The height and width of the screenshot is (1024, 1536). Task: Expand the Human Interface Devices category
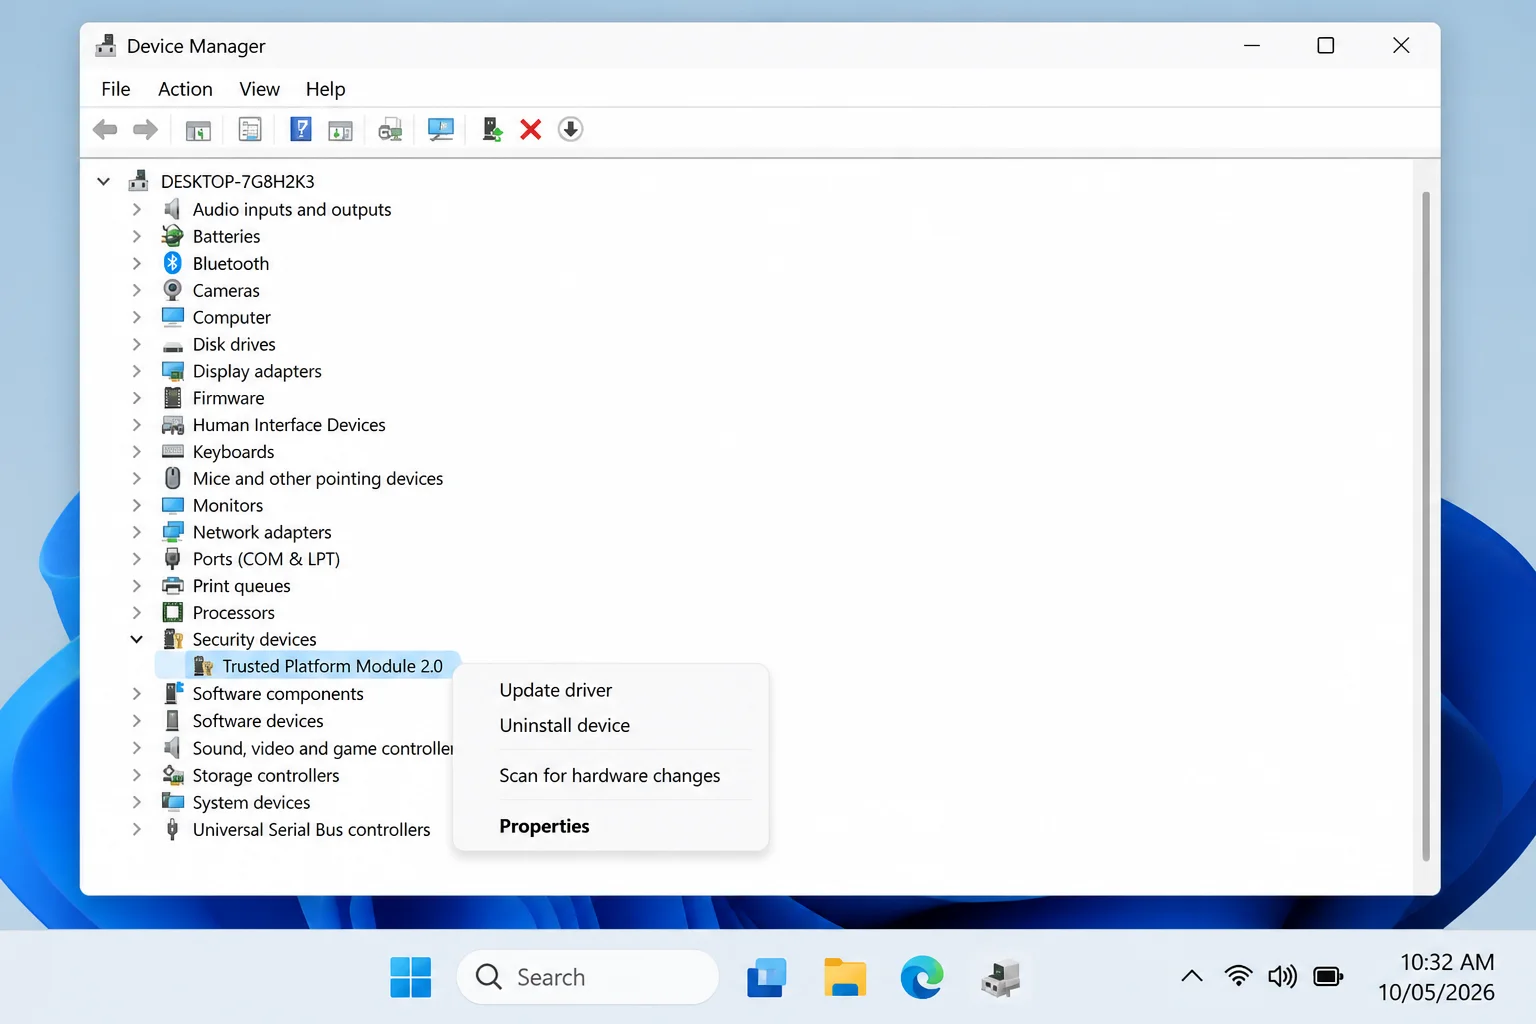(x=137, y=425)
